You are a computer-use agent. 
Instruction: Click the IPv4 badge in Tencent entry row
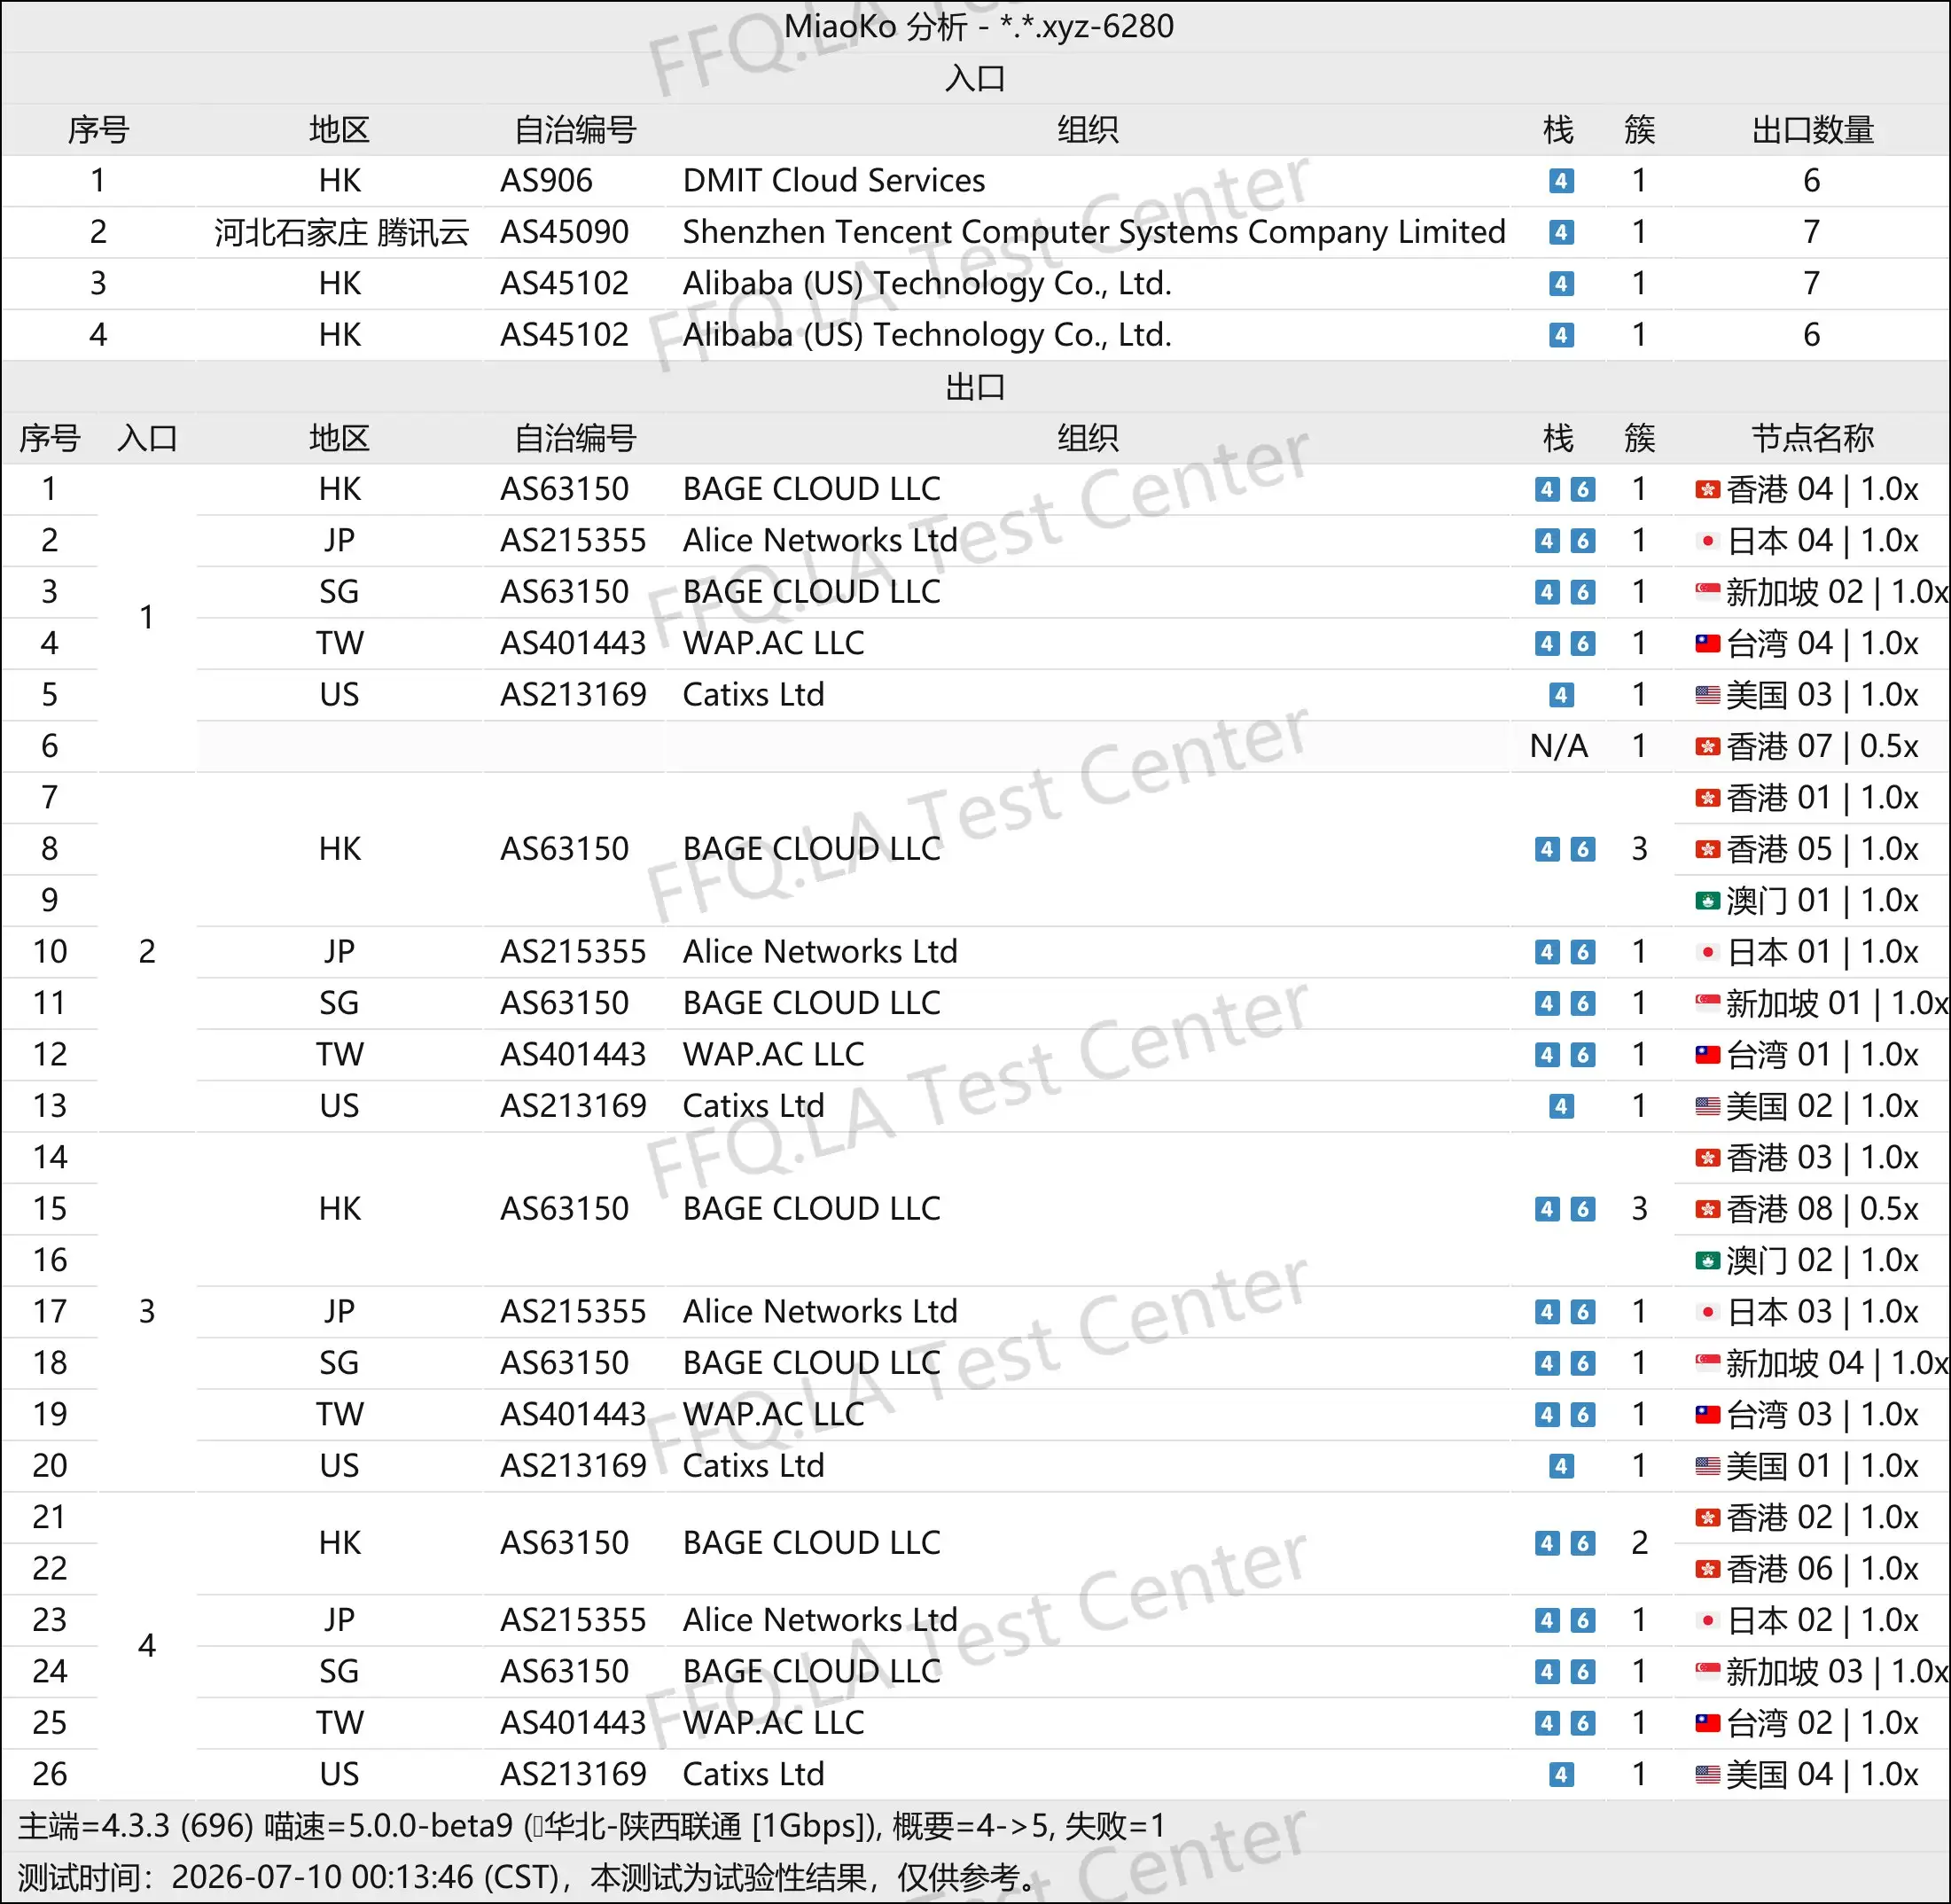click(x=1560, y=232)
